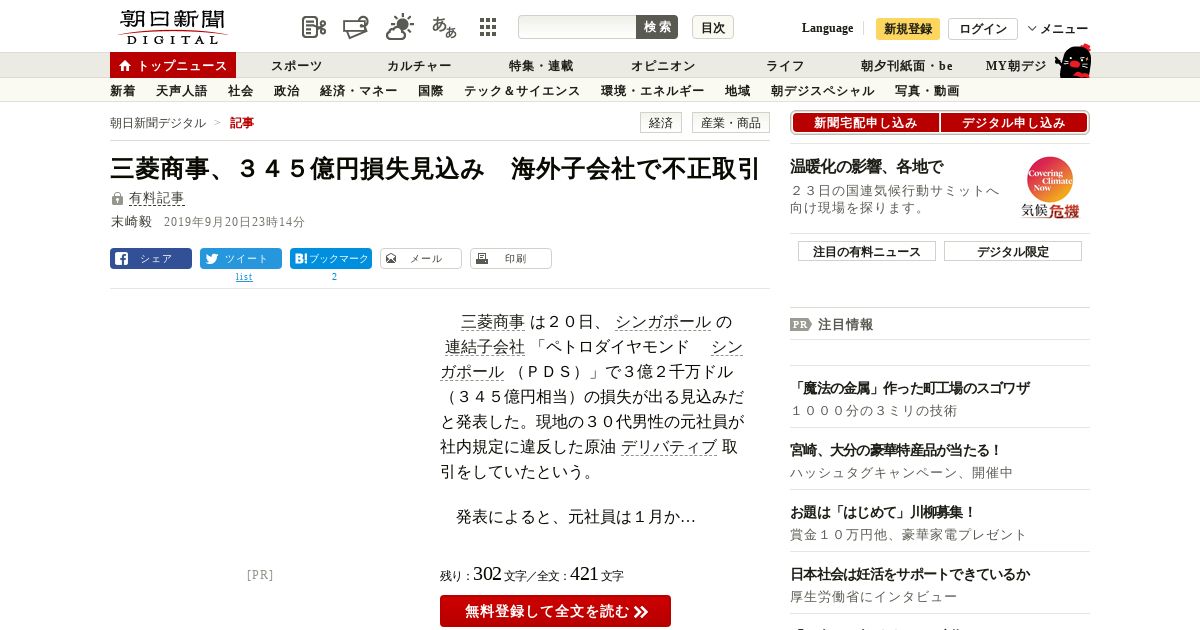Go to 地域 section

(x=738, y=90)
